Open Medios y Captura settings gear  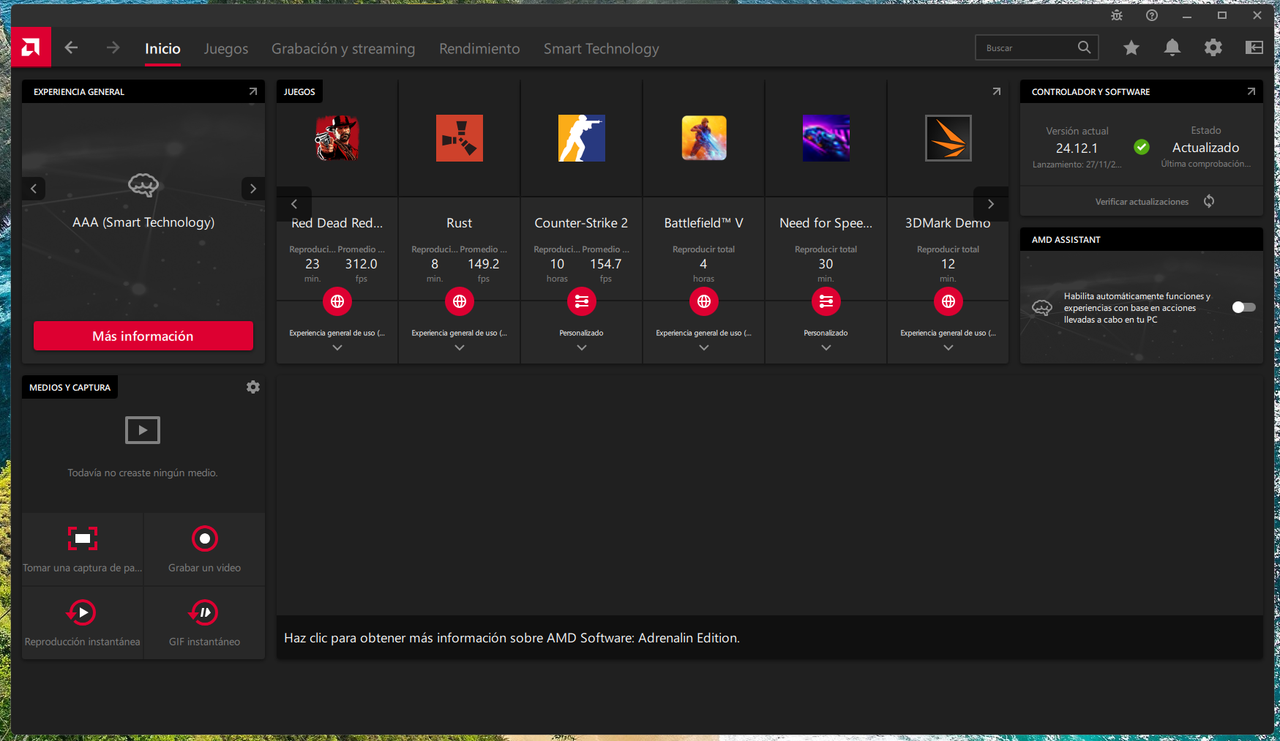[x=253, y=387]
